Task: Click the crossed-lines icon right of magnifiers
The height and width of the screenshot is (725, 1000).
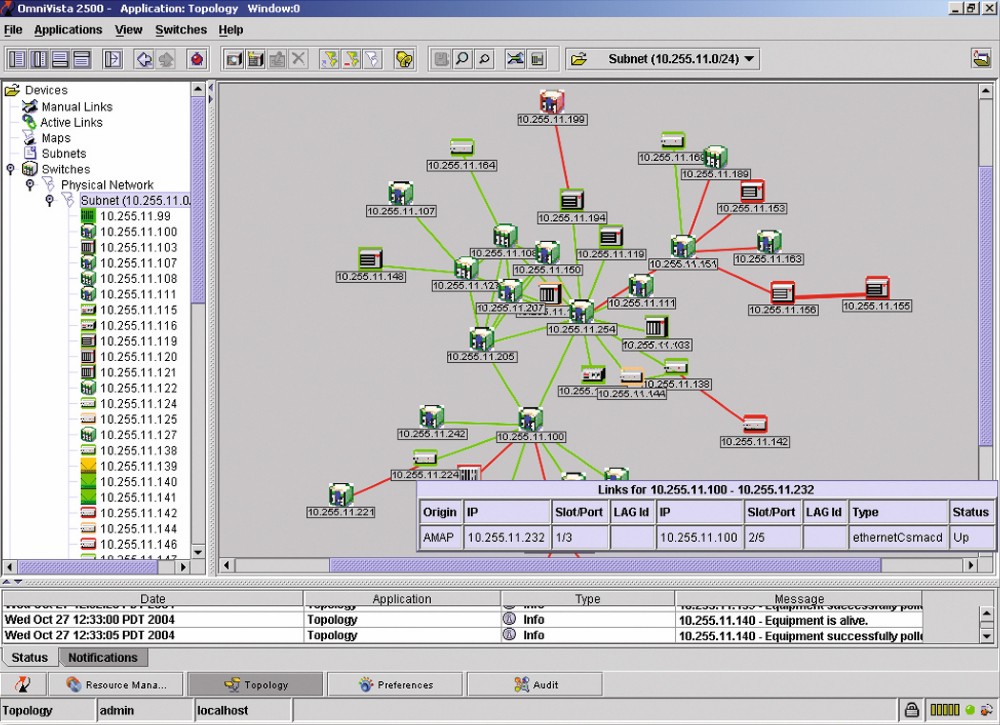Action: (x=515, y=59)
